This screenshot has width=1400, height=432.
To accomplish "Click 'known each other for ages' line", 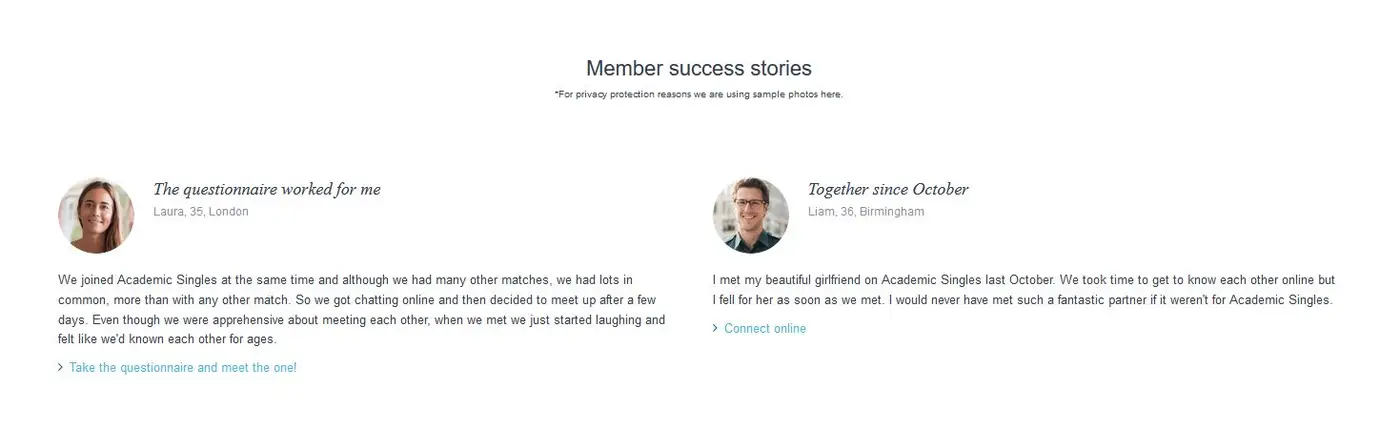I will (204, 340).
